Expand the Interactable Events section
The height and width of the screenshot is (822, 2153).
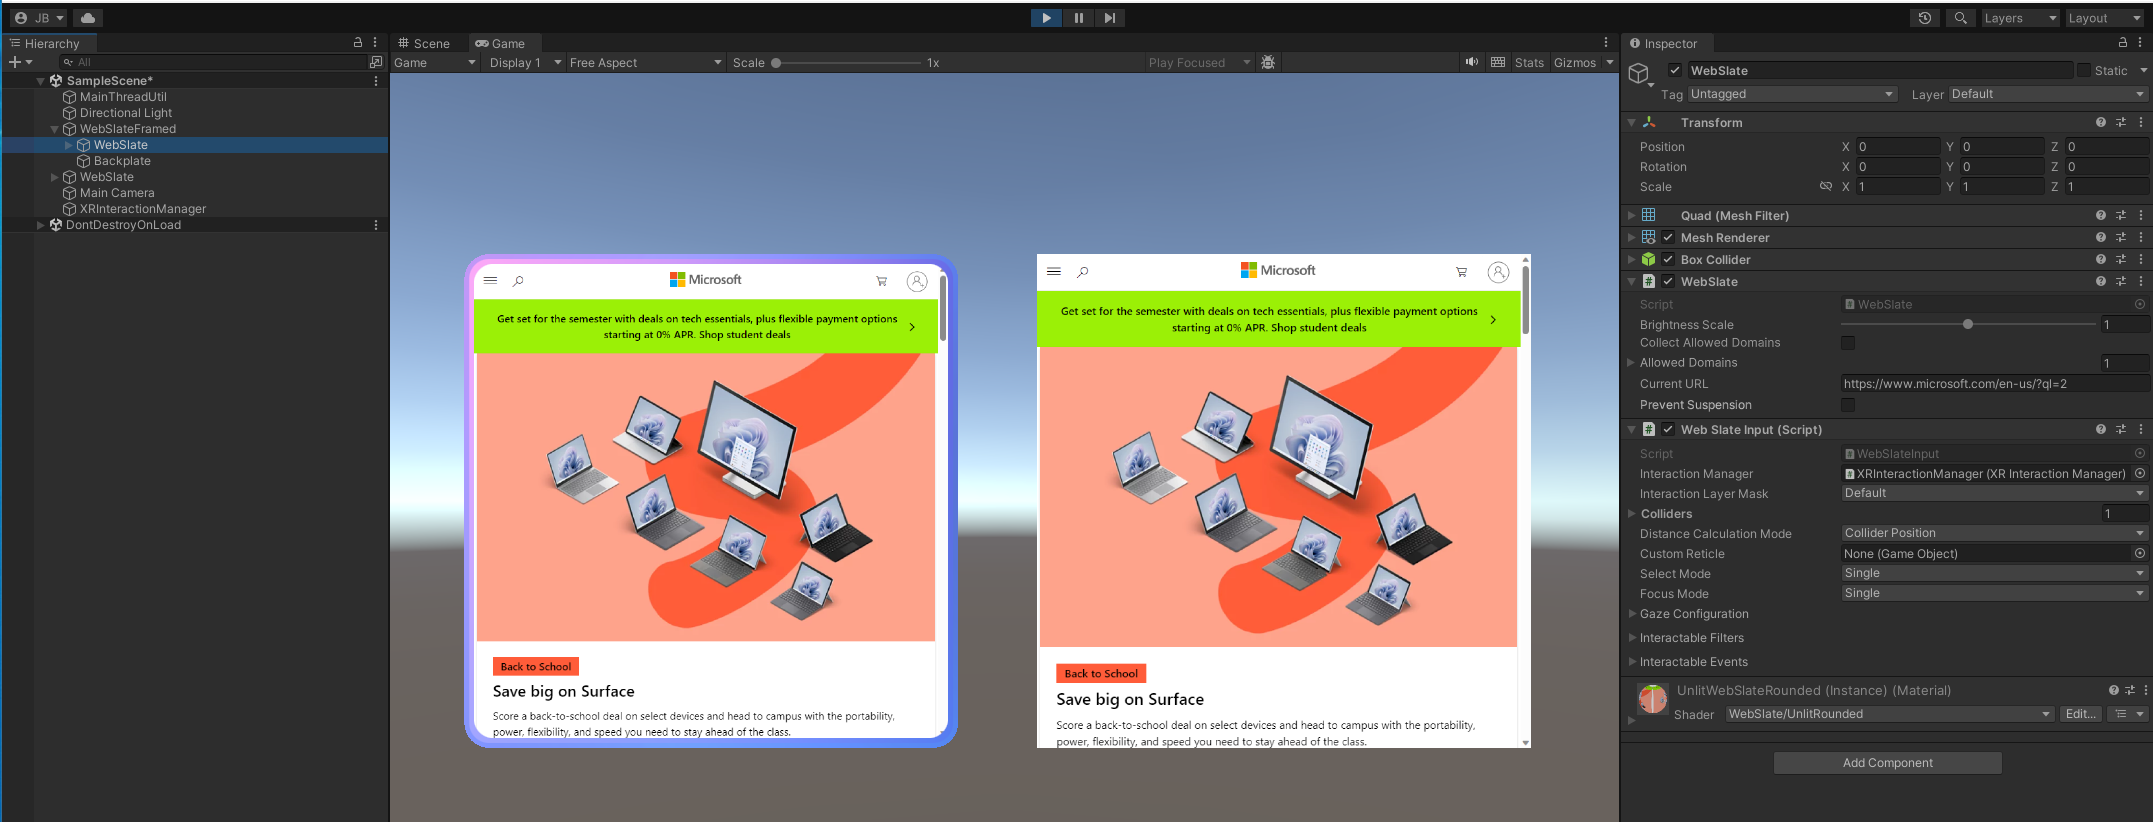pyautogui.click(x=1633, y=662)
